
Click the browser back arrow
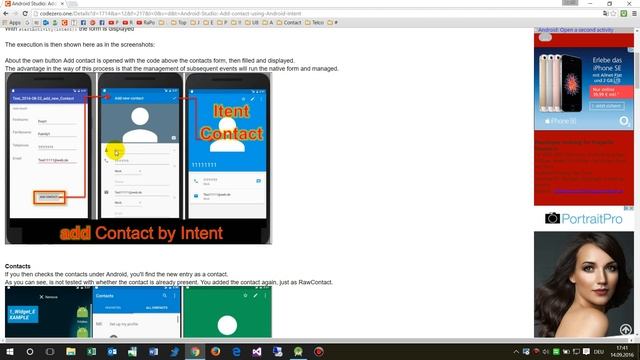6,13
